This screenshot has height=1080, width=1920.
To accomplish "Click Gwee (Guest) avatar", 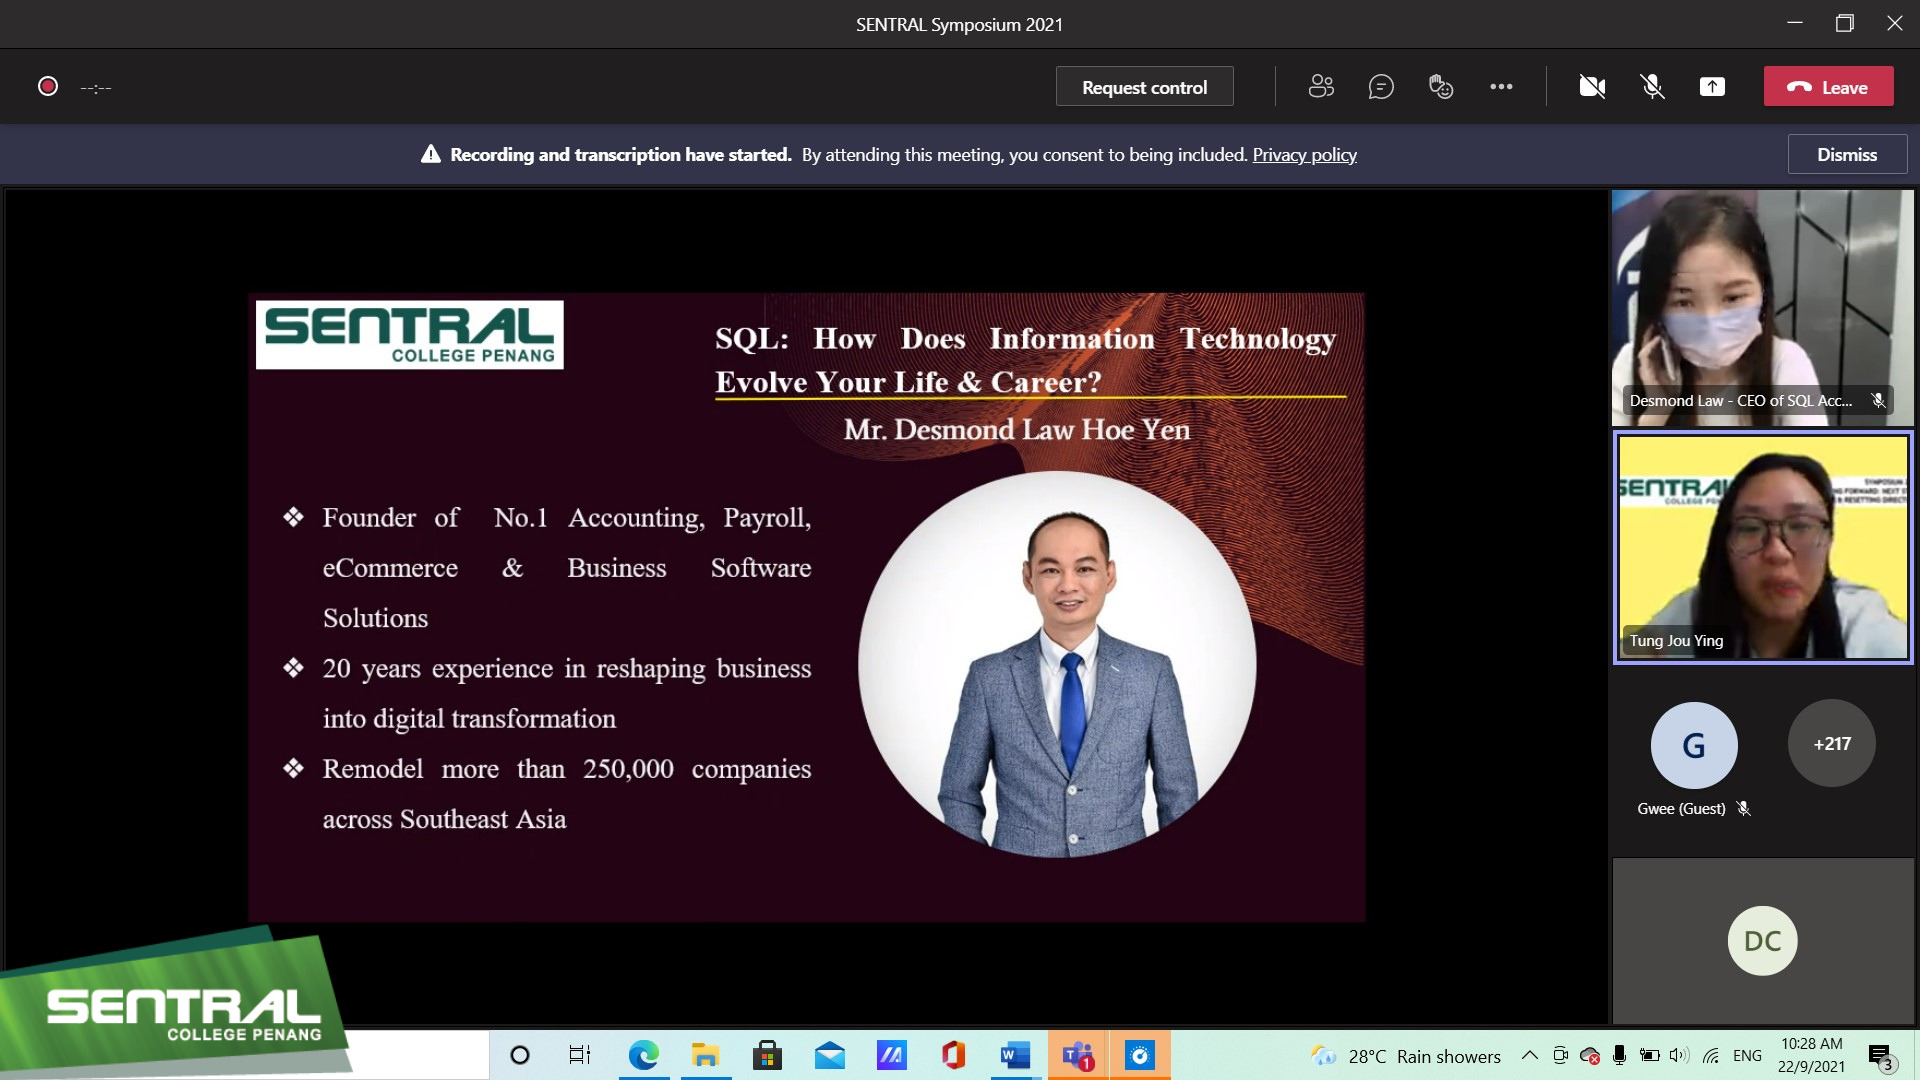I will pyautogui.click(x=1693, y=745).
